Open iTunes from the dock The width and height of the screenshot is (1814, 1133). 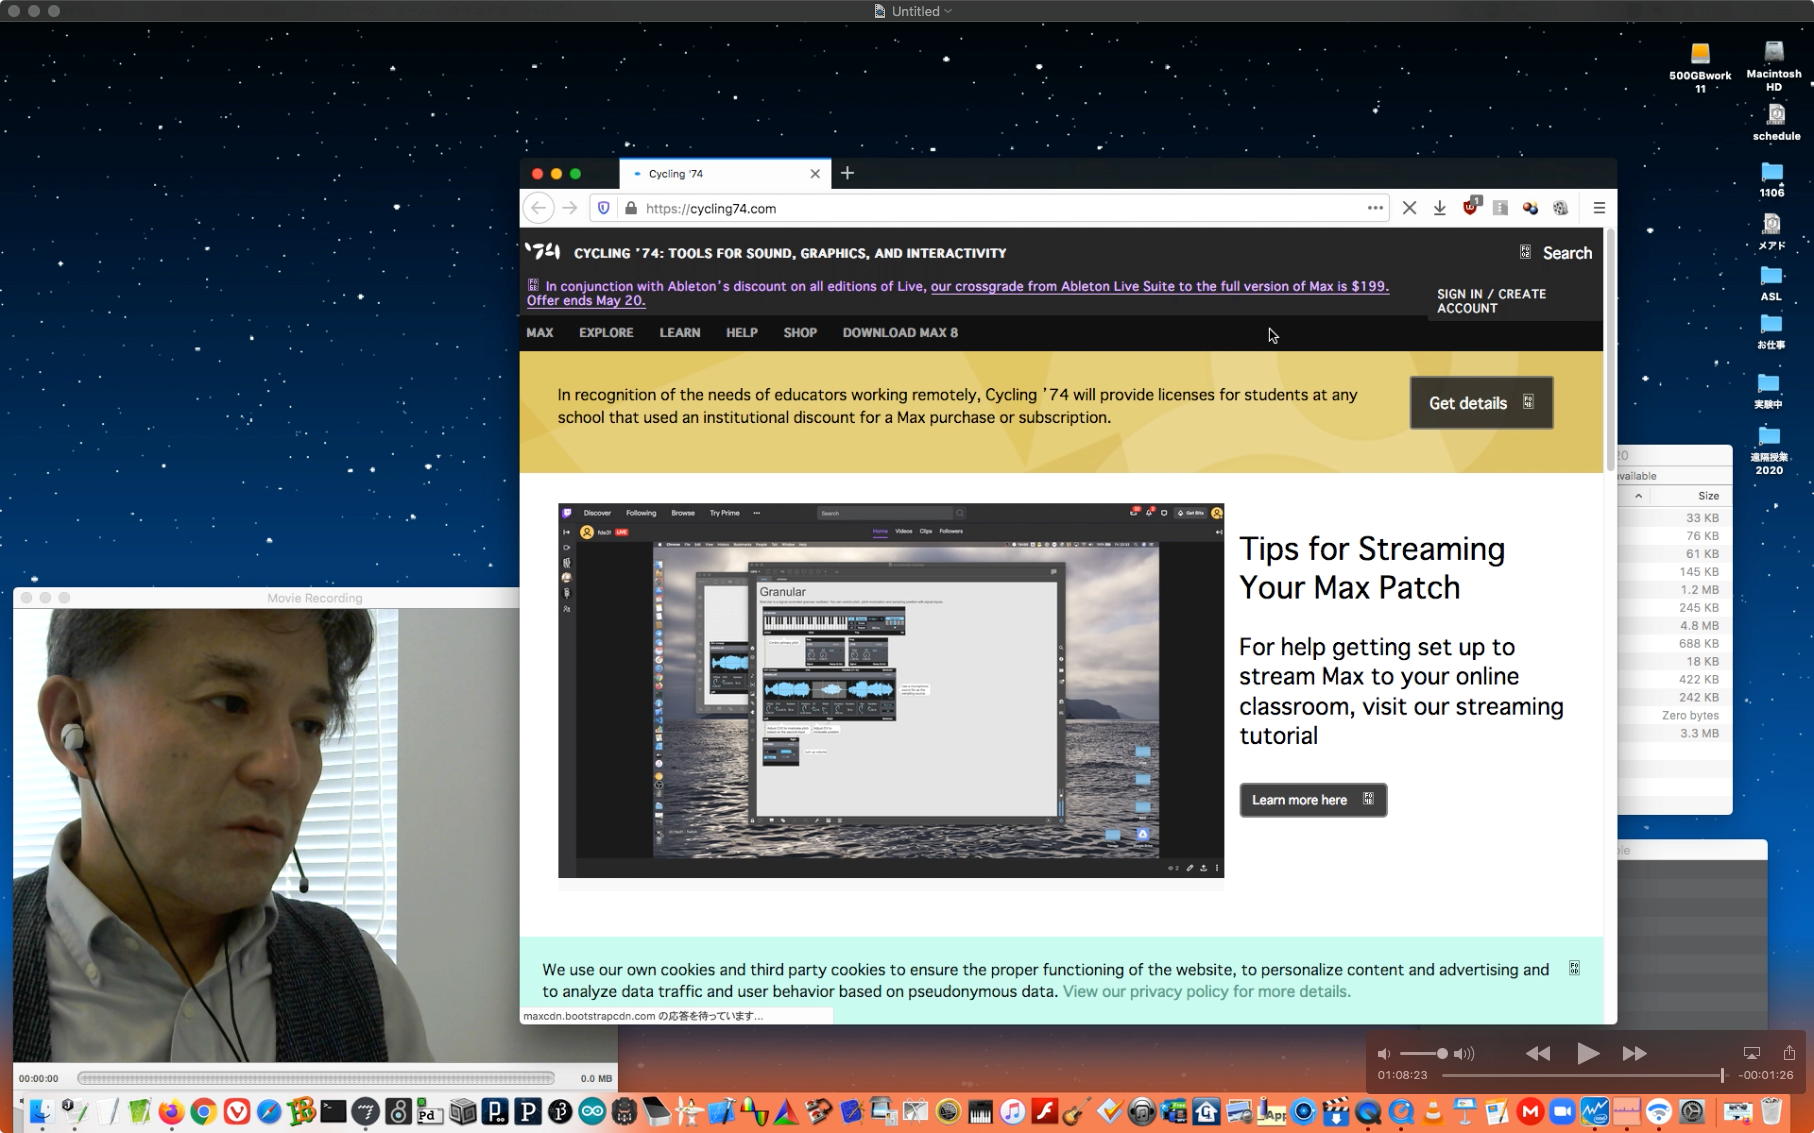pos(1012,1112)
